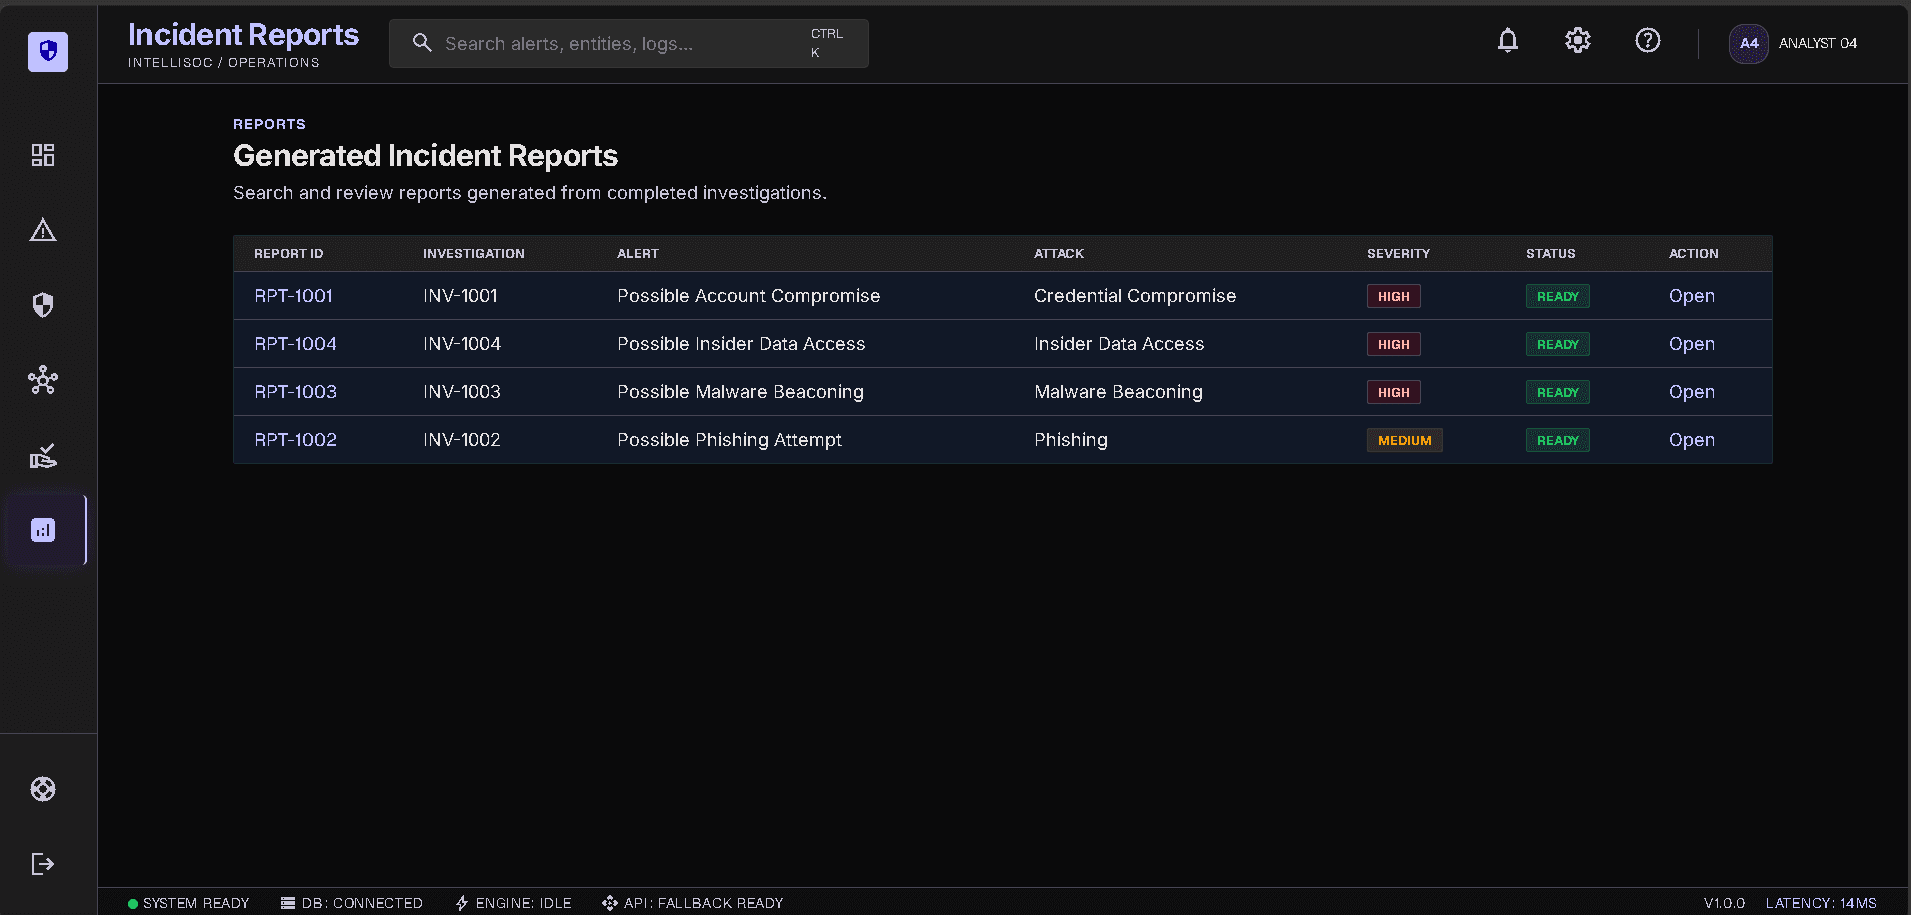
Task: Open help question mark icon
Action: pos(1648,41)
